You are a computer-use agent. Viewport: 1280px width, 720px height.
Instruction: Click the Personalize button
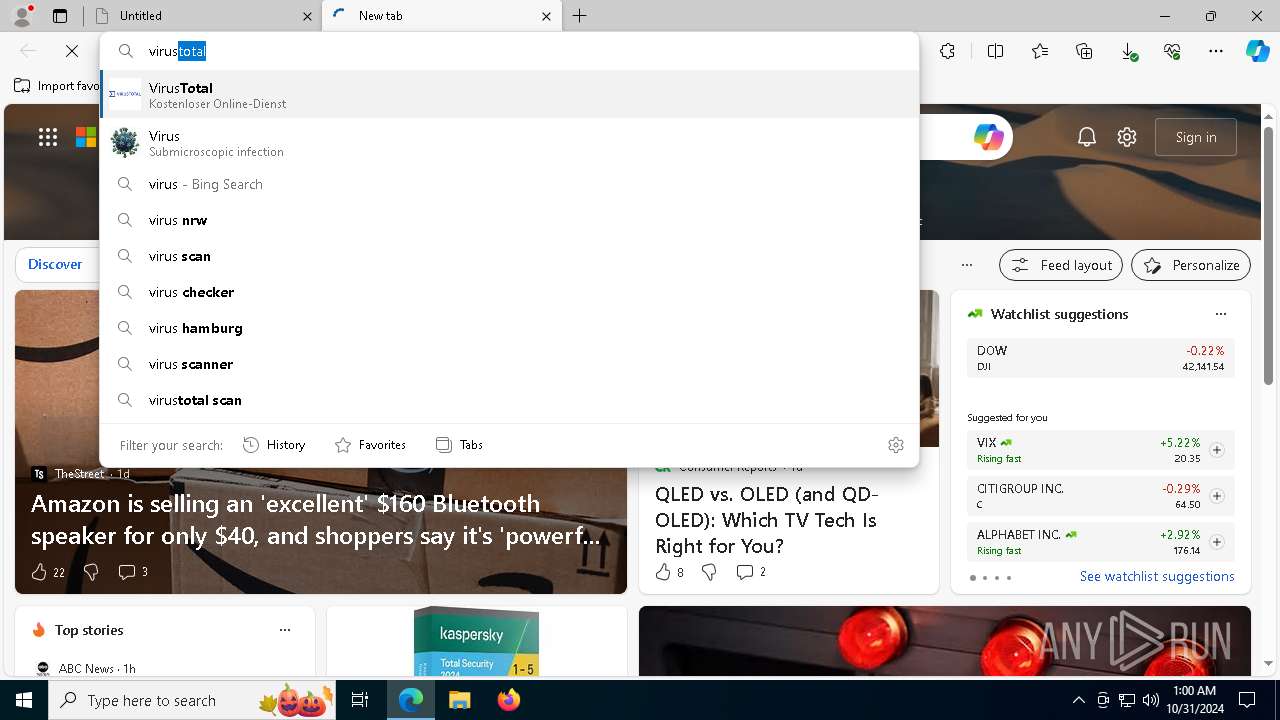[1191, 265]
